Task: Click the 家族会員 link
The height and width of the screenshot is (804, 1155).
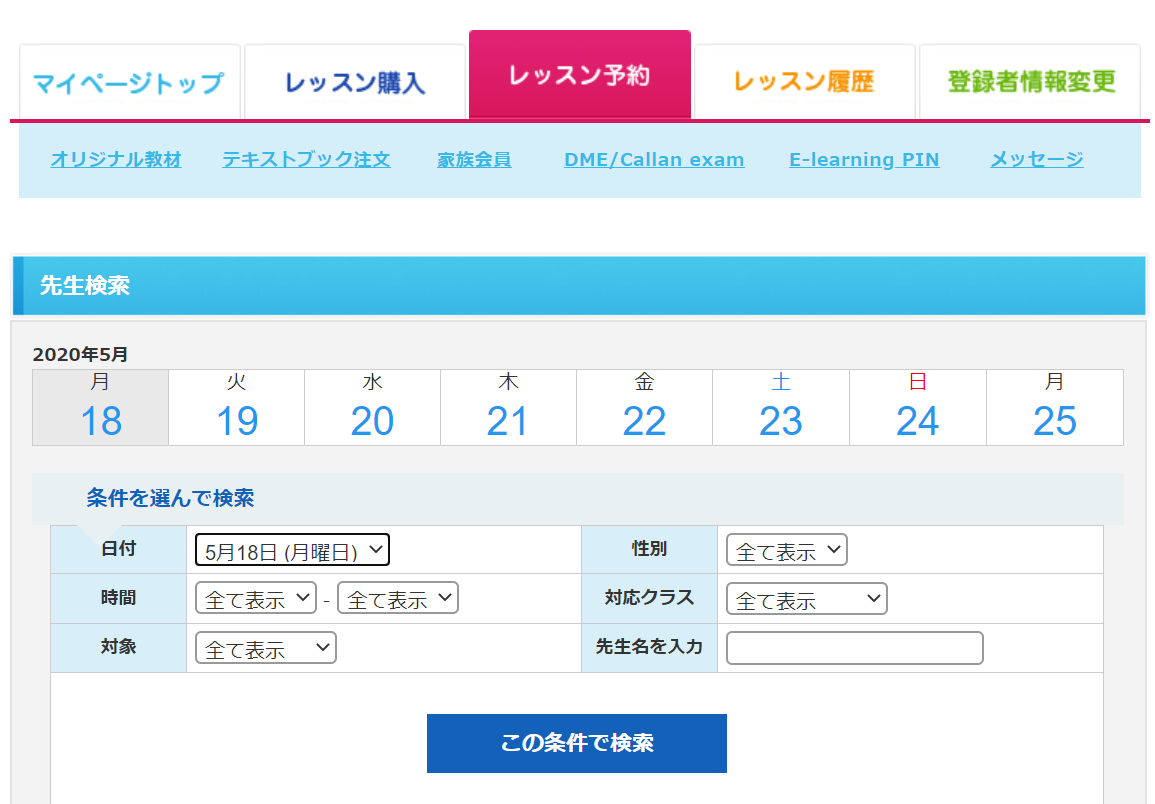Action: click(474, 159)
